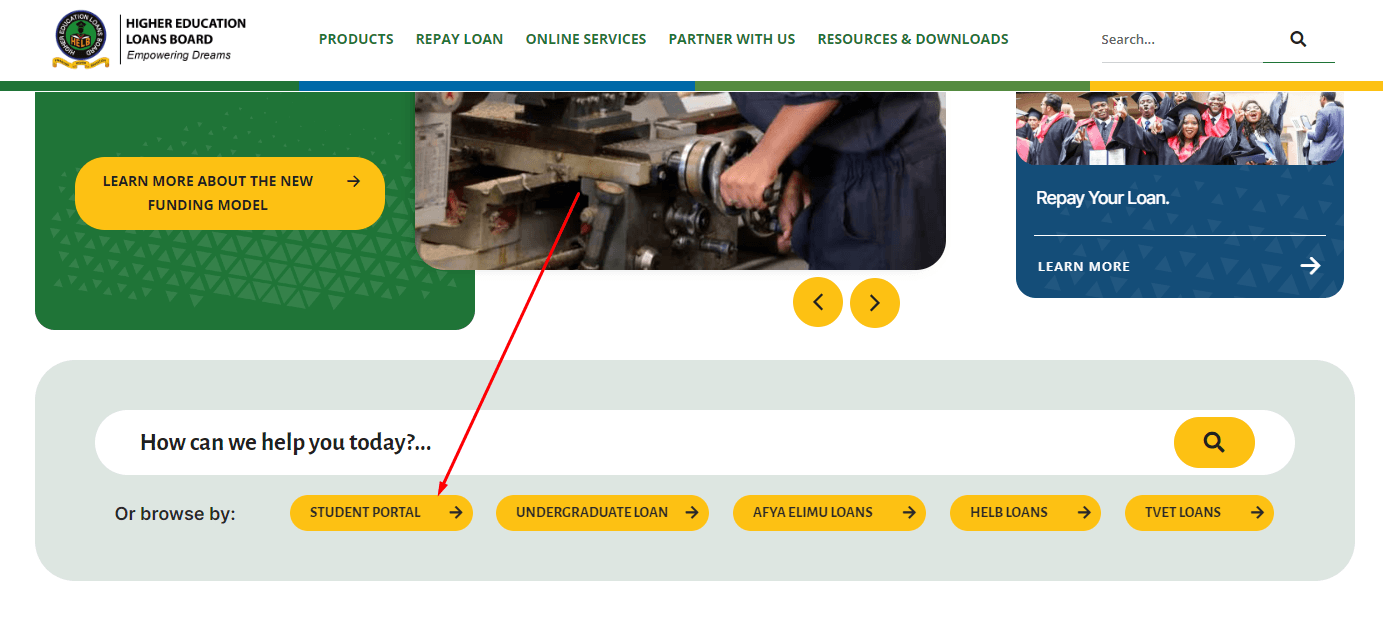
Task: Open Afya Elimu Loans
Action: tap(829, 512)
